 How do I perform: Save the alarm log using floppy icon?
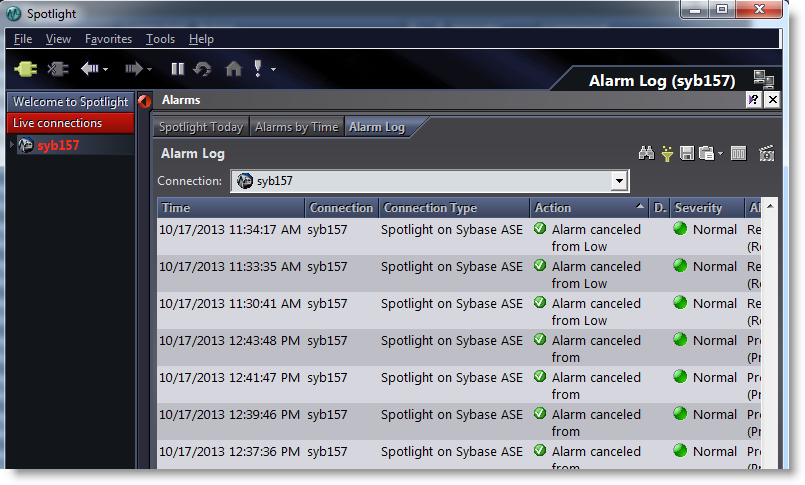686,153
